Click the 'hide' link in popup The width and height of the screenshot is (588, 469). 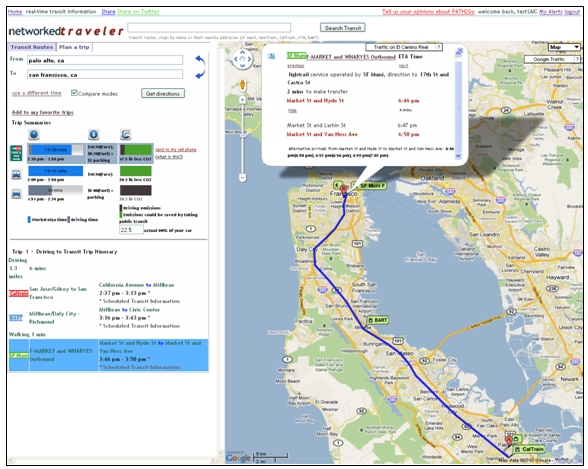292,111
